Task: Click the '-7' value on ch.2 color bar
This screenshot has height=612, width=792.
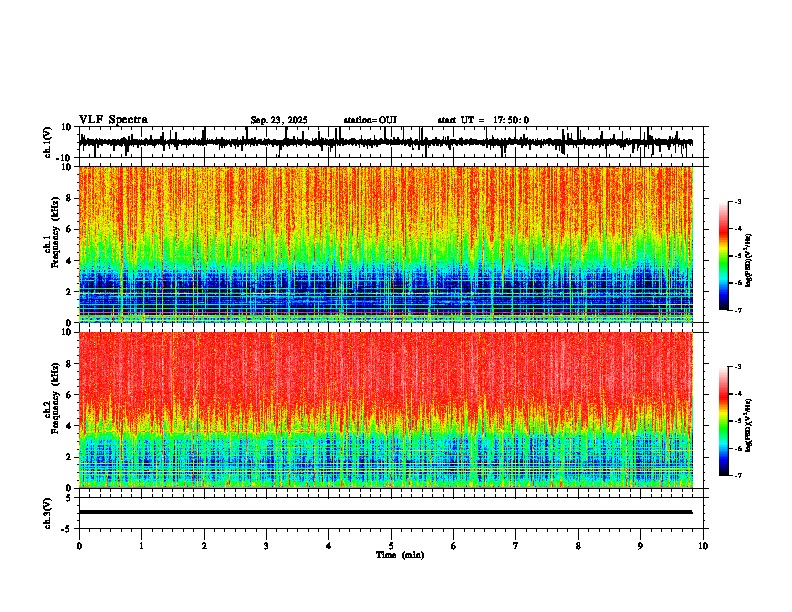Action: pos(737,476)
